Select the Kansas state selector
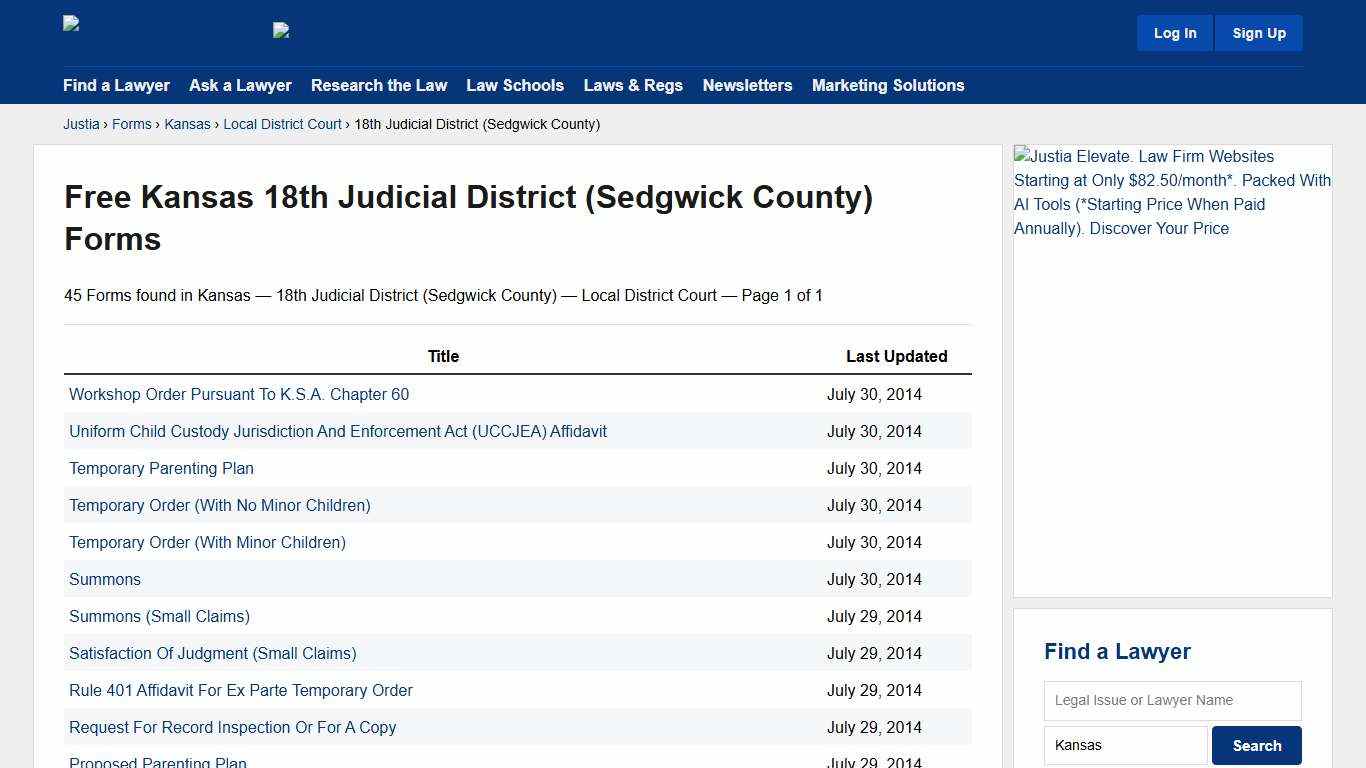Image resolution: width=1366 pixels, height=768 pixels. (x=1125, y=745)
